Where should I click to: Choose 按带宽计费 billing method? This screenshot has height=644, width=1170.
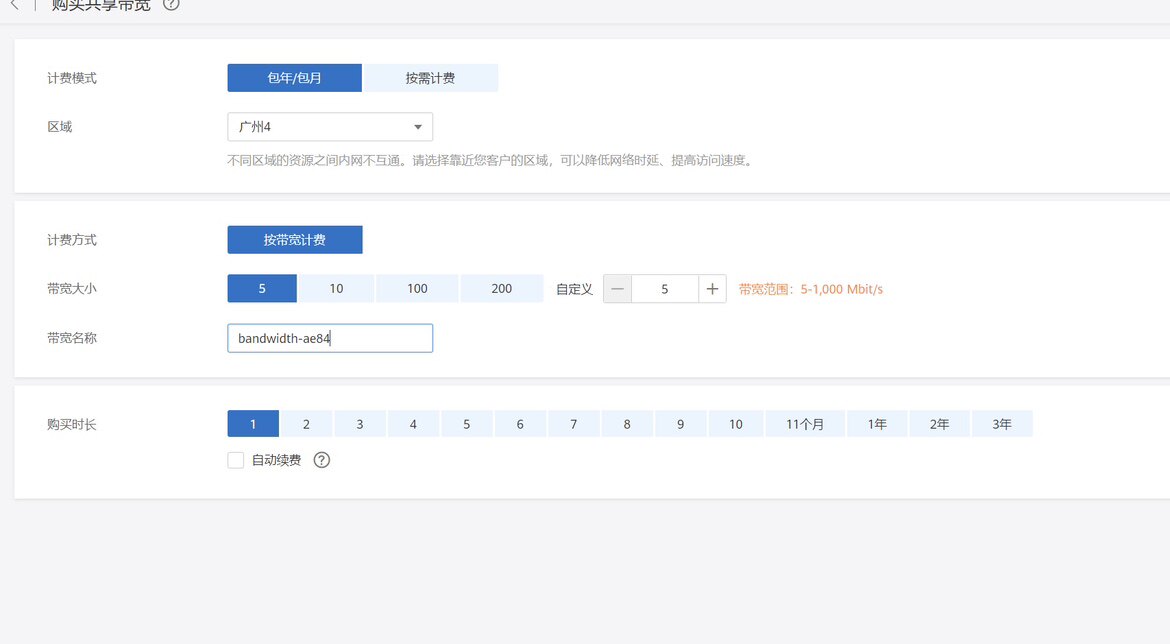295,240
